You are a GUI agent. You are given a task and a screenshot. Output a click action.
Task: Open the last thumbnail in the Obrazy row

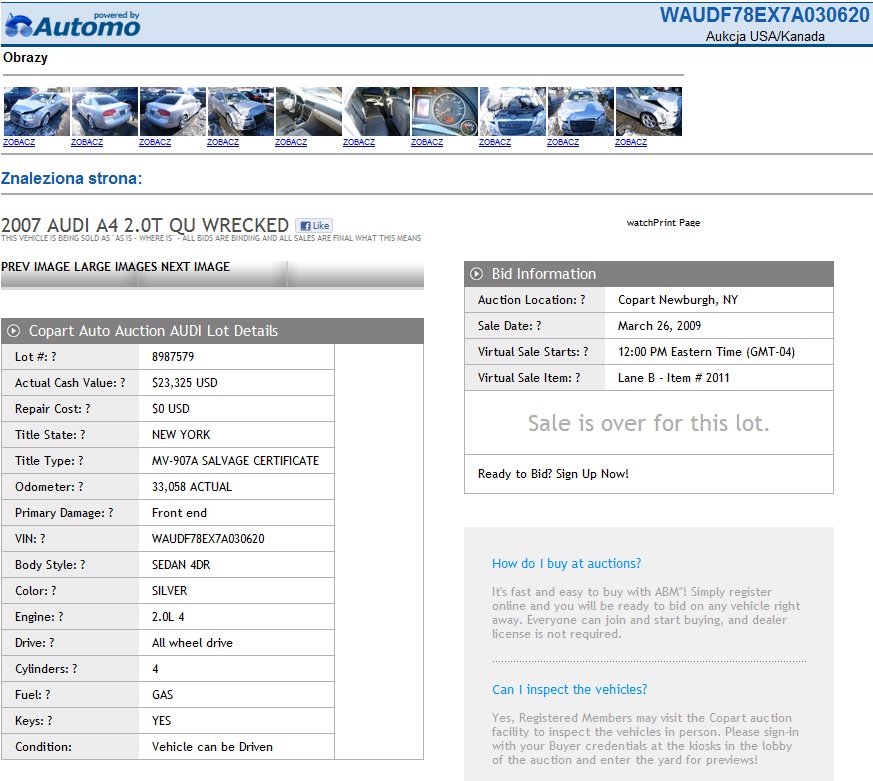point(648,111)
